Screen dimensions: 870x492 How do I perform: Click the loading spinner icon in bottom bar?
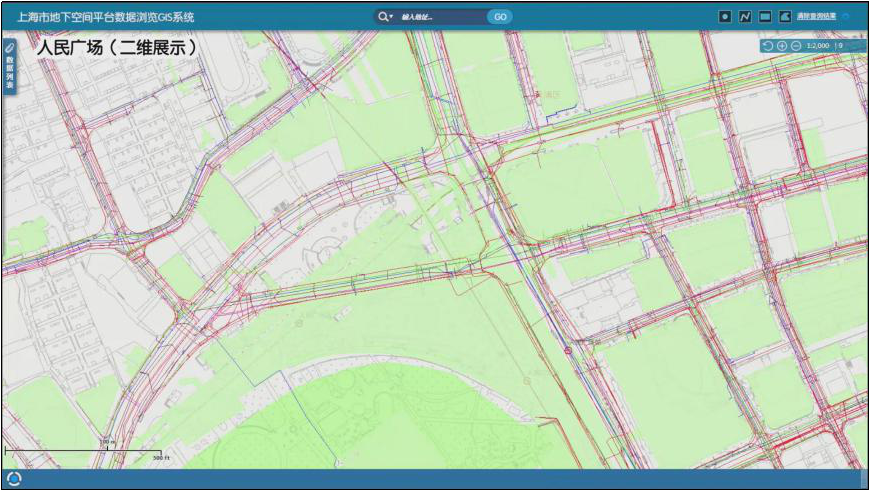(x=14, y=479)
